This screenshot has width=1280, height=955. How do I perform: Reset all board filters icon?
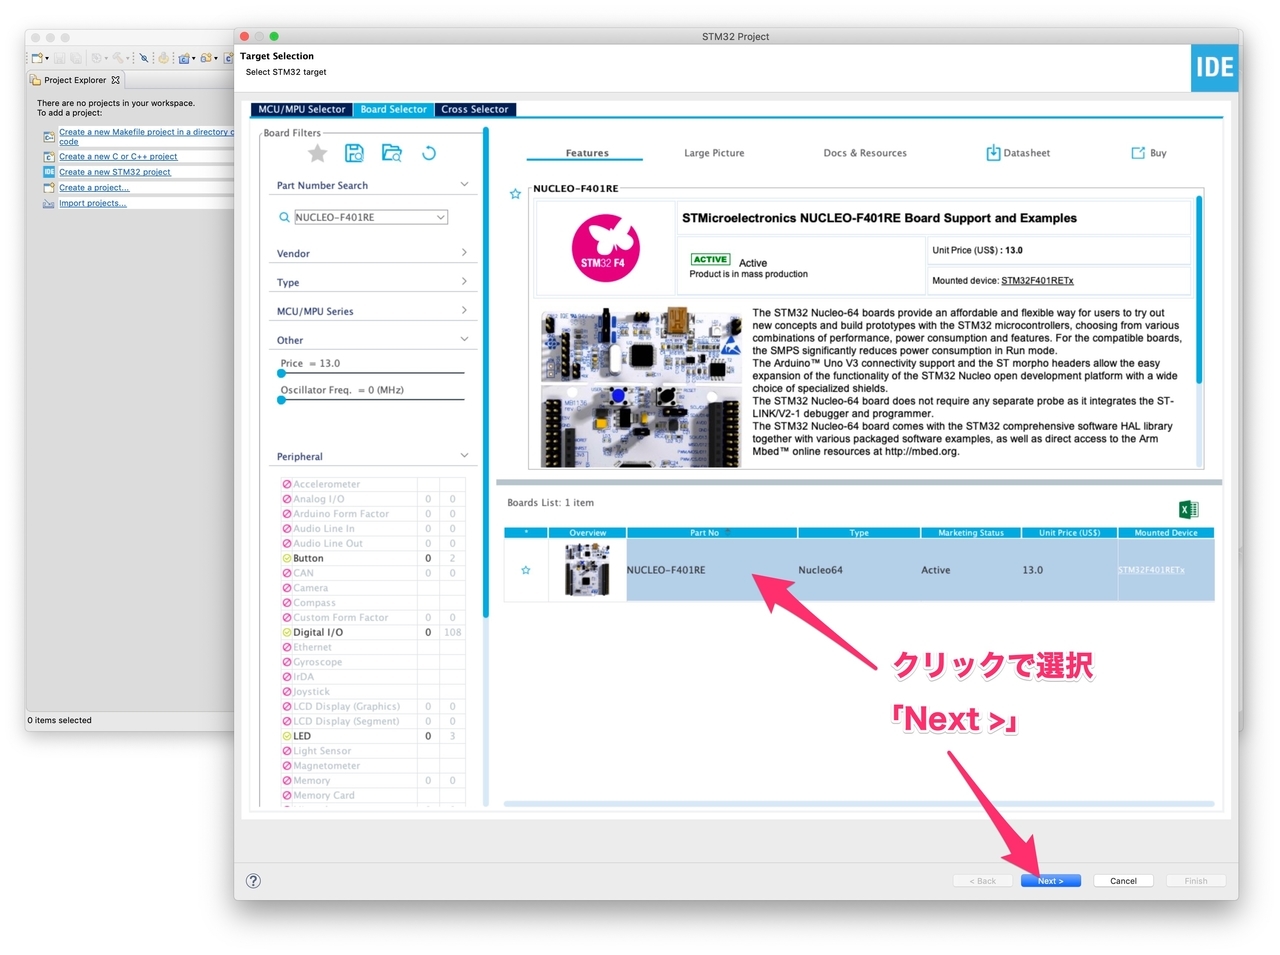click(x=429, y=153)
